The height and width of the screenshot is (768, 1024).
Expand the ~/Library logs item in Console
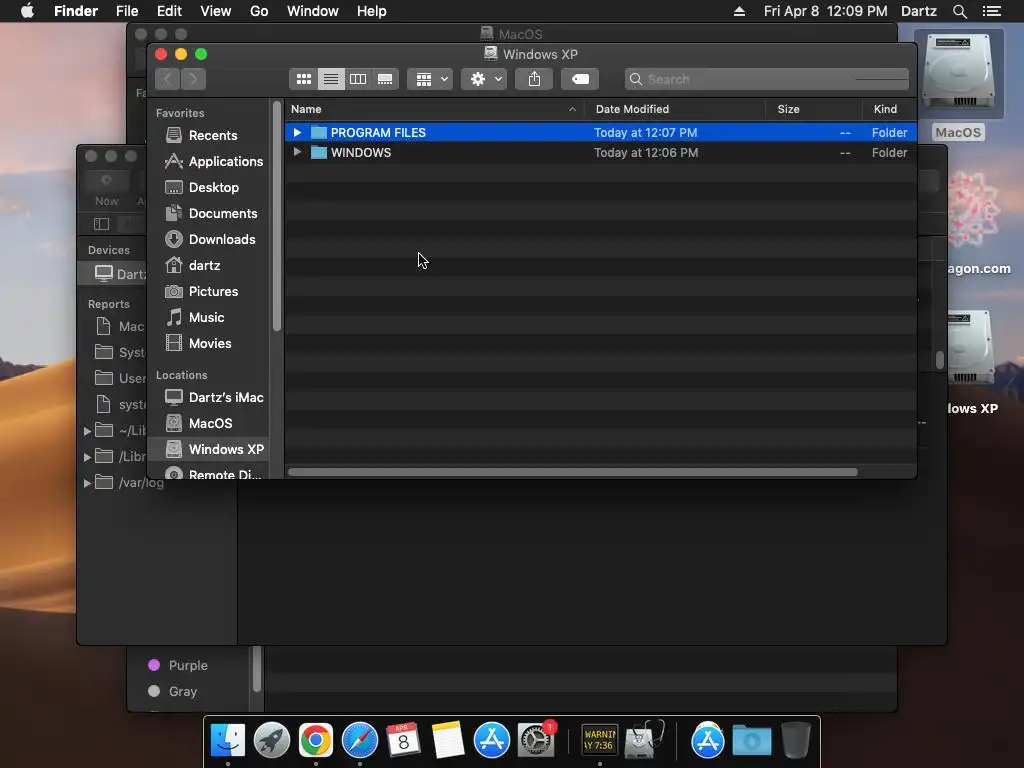87,431
